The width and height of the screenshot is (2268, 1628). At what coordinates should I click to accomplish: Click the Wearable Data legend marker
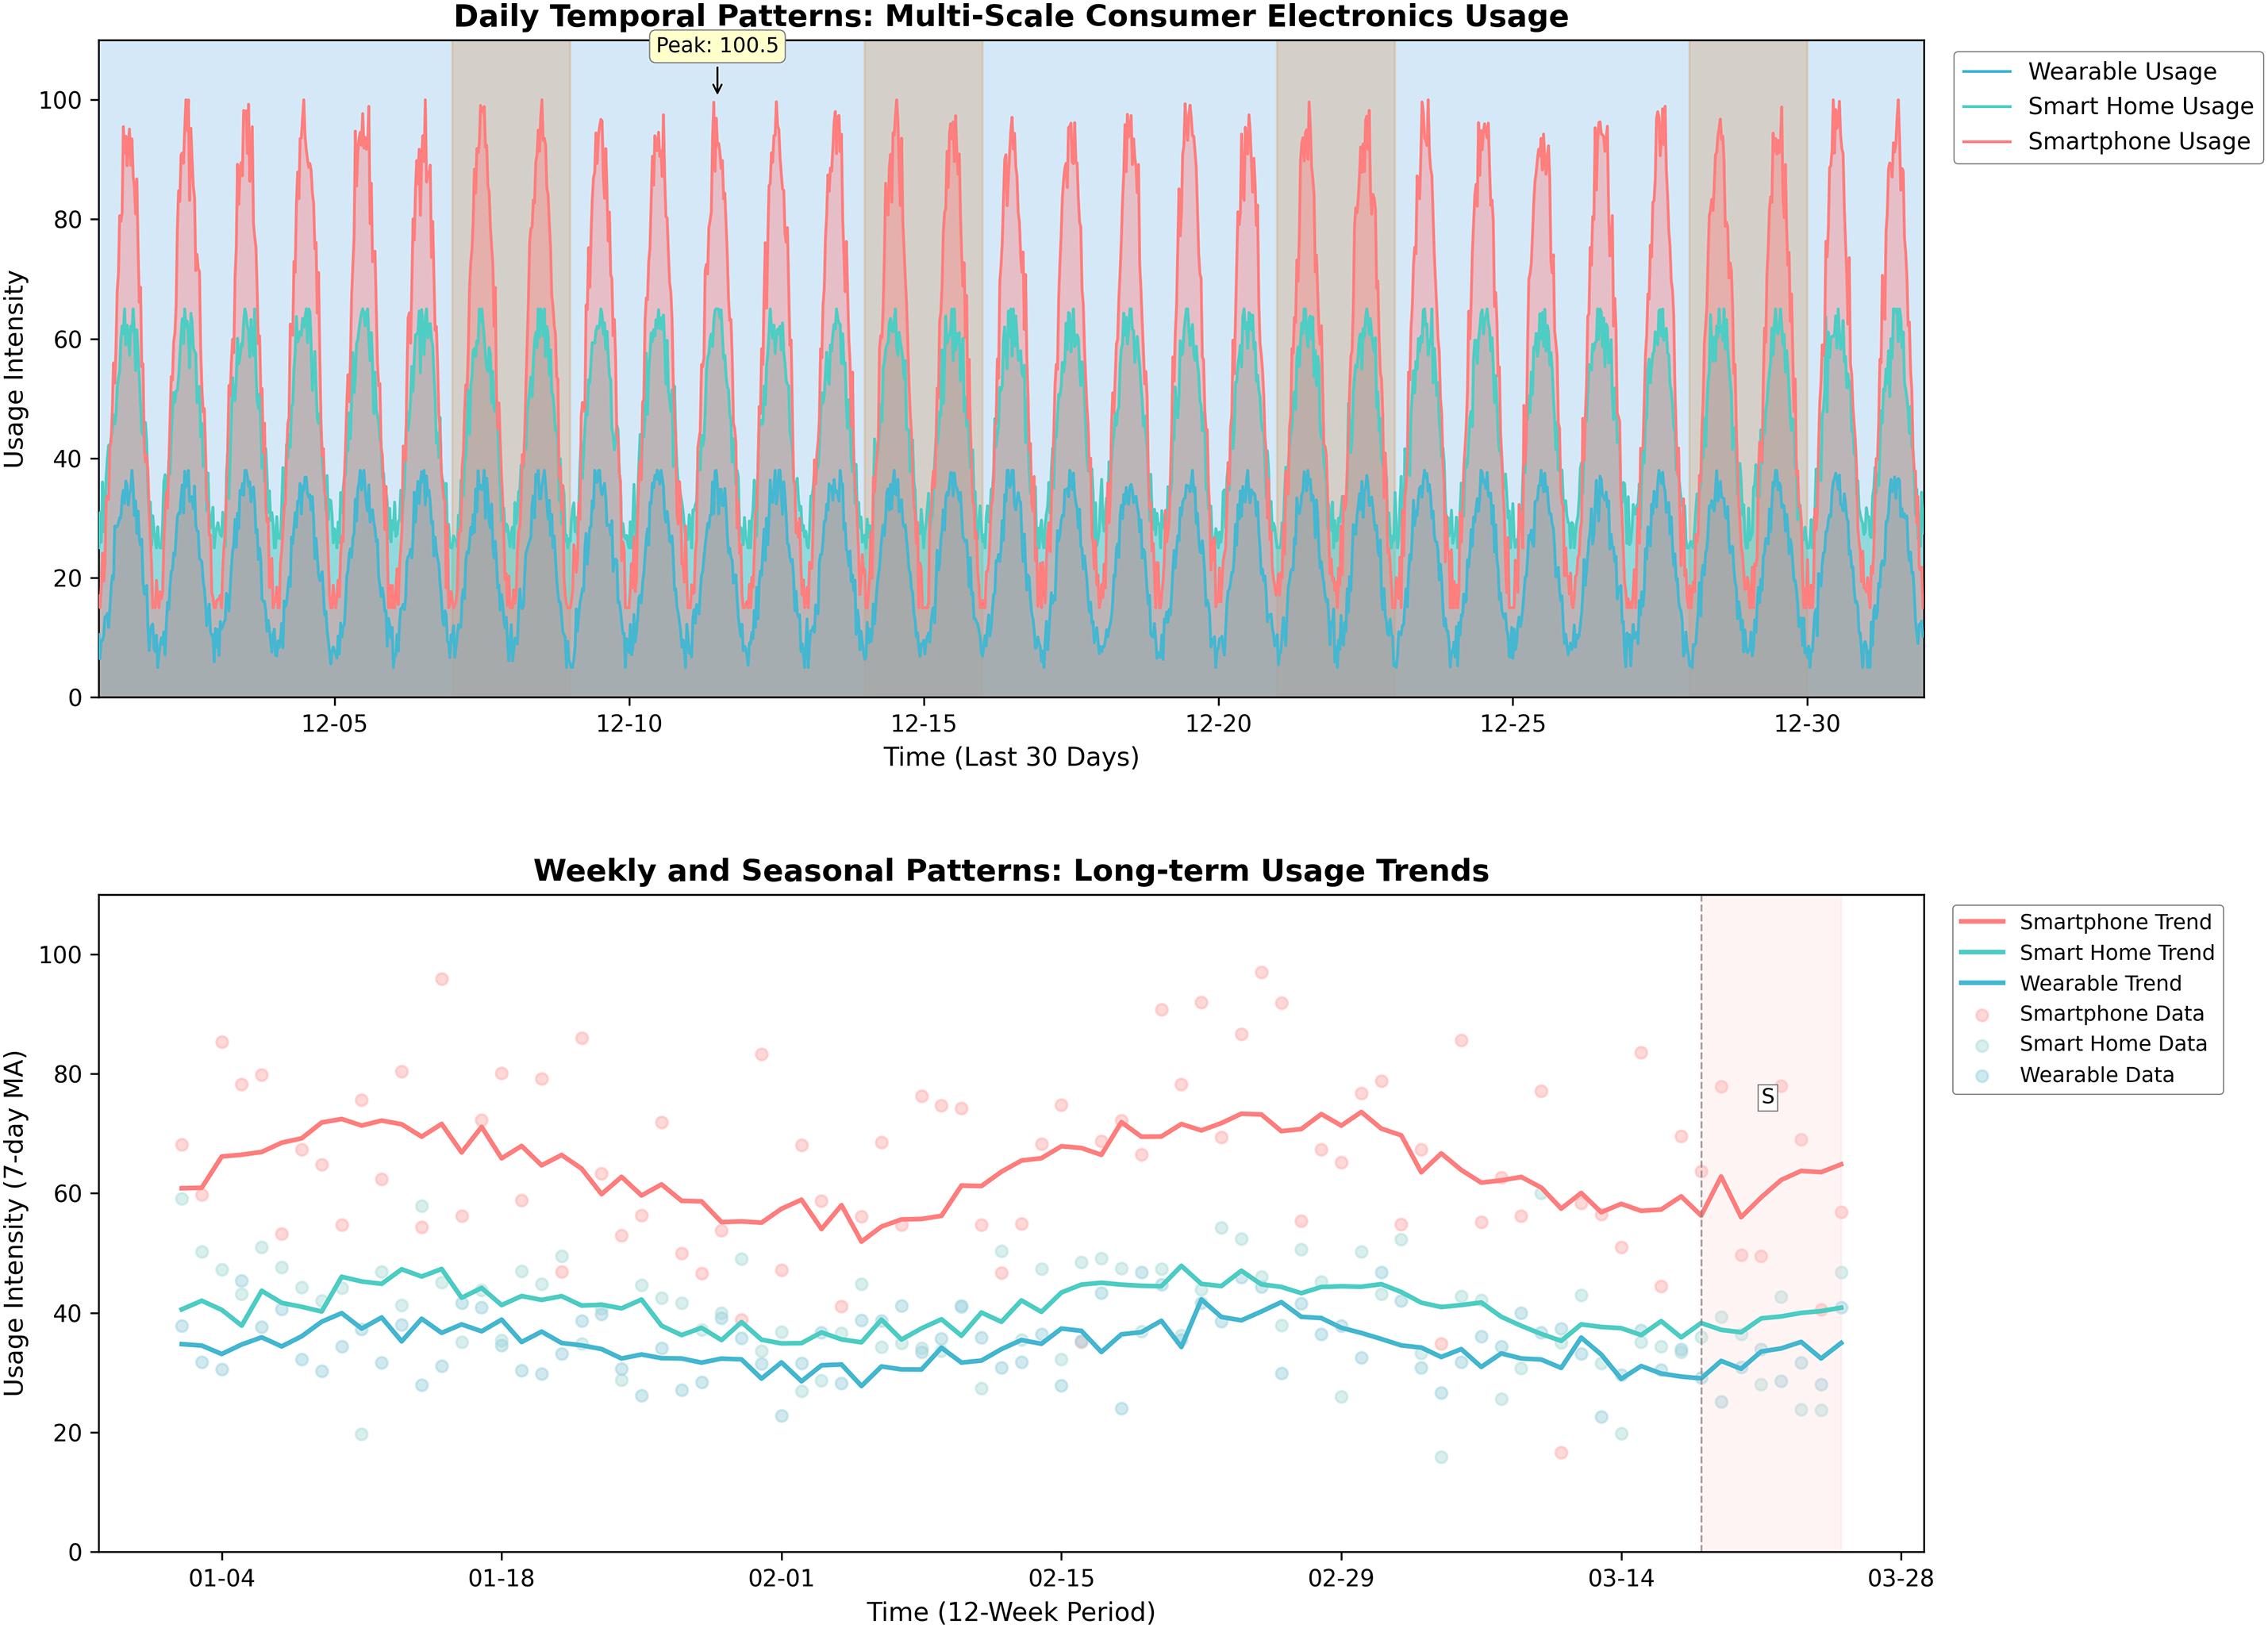click(x=1982, y=1076)
